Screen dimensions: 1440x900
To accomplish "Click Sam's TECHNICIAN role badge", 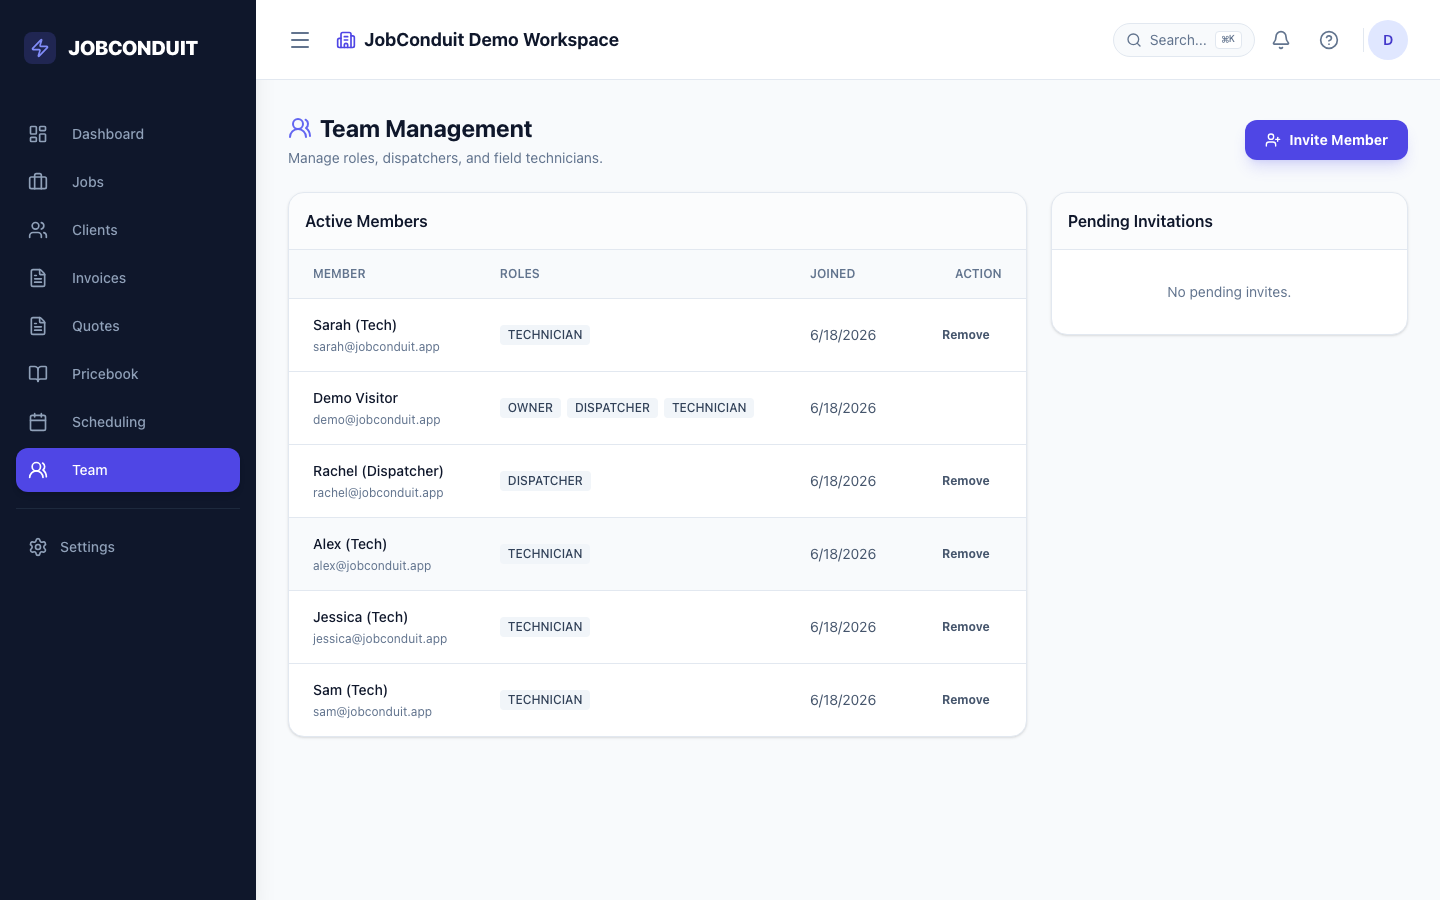I will (545, 700).
